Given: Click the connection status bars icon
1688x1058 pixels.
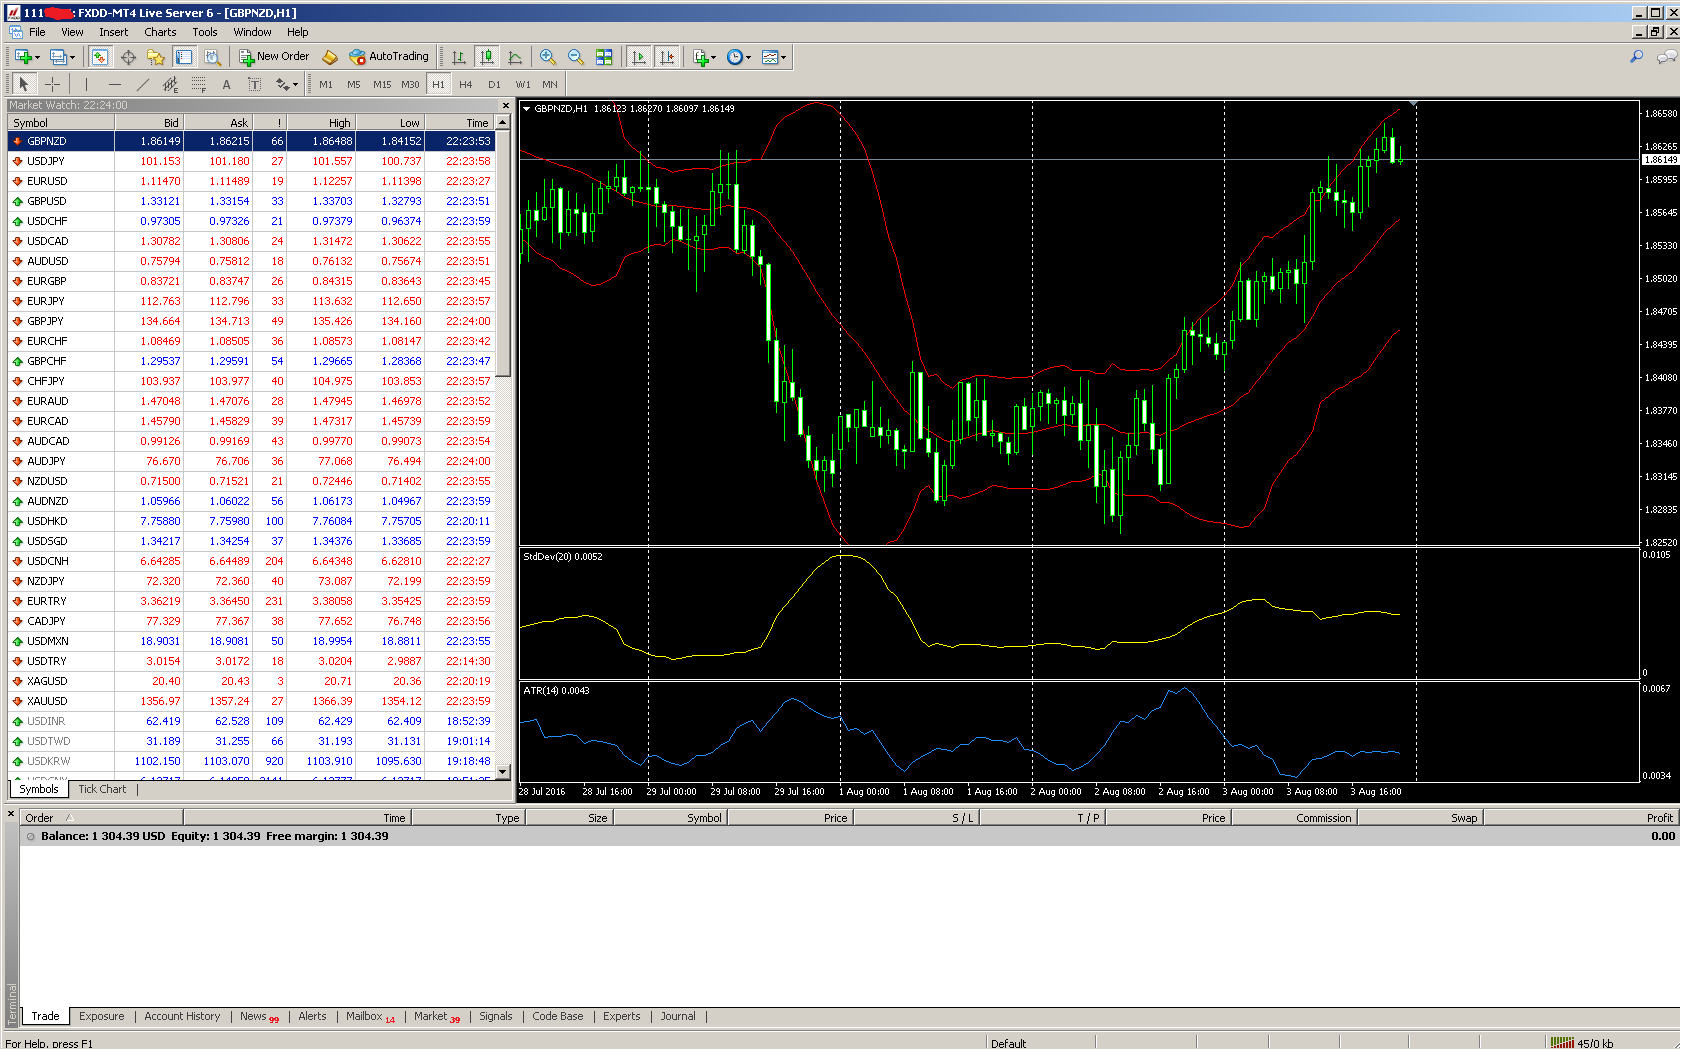Looking at the screenshot, I should point(1562,1043).
